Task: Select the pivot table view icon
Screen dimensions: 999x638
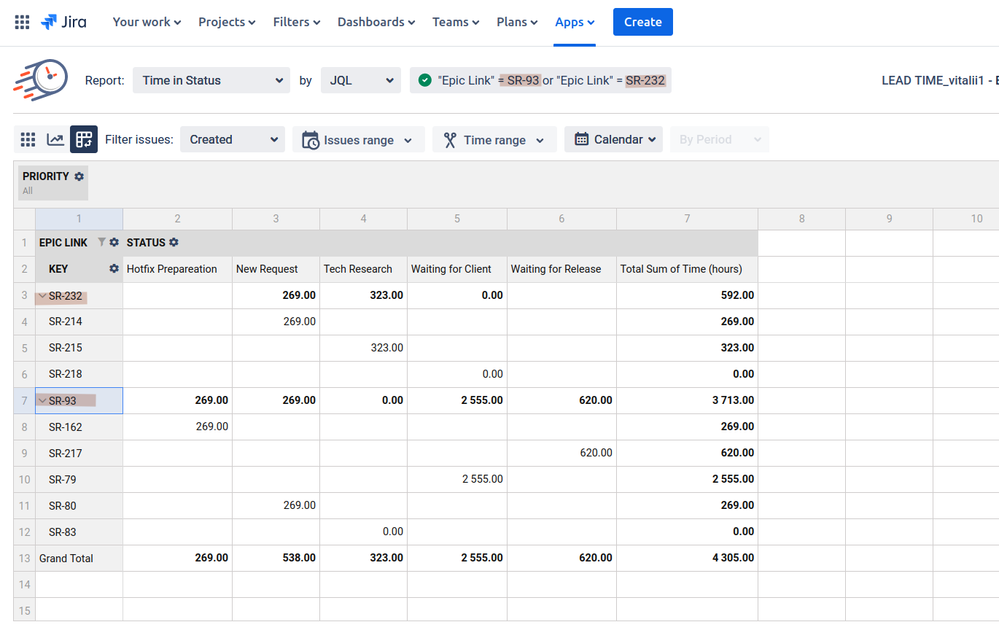Action: point(83,140)
